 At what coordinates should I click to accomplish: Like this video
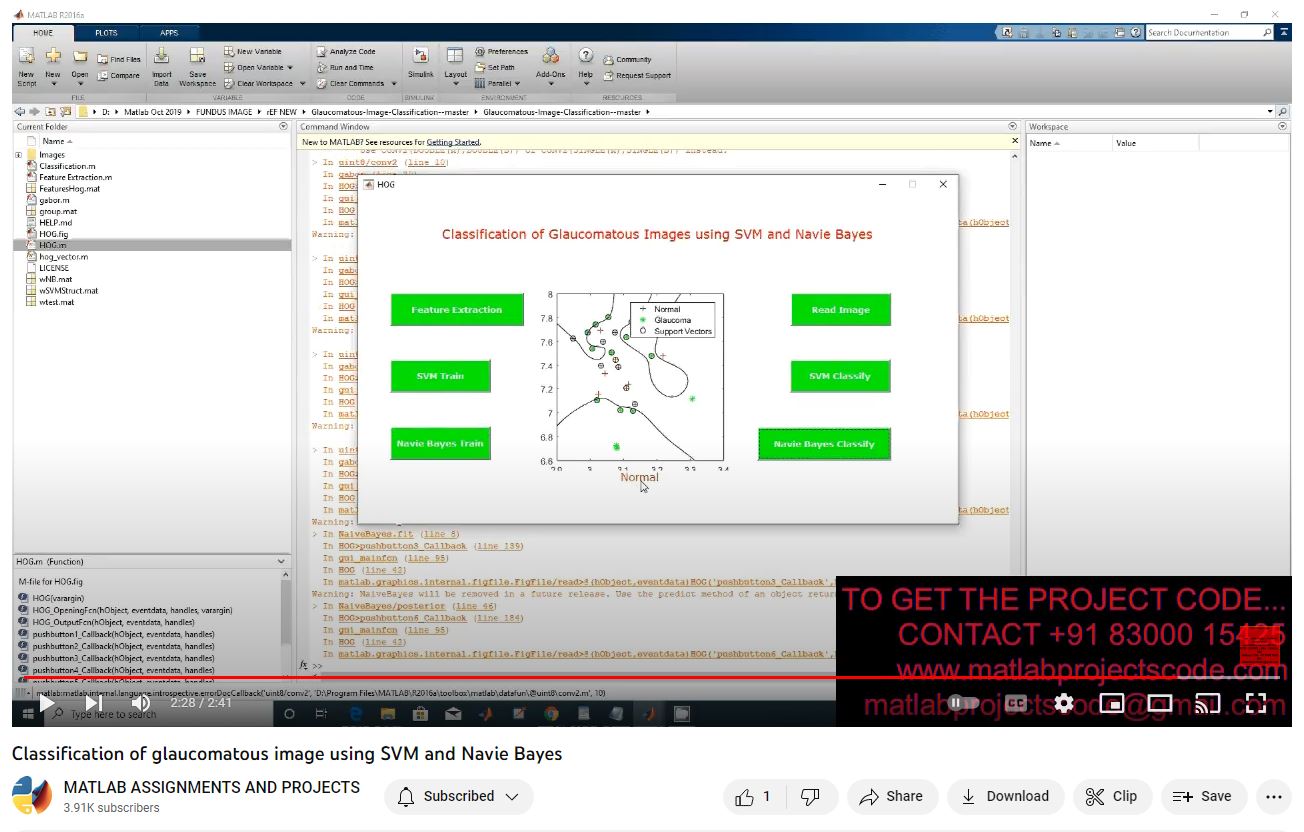tap(753, 796)
